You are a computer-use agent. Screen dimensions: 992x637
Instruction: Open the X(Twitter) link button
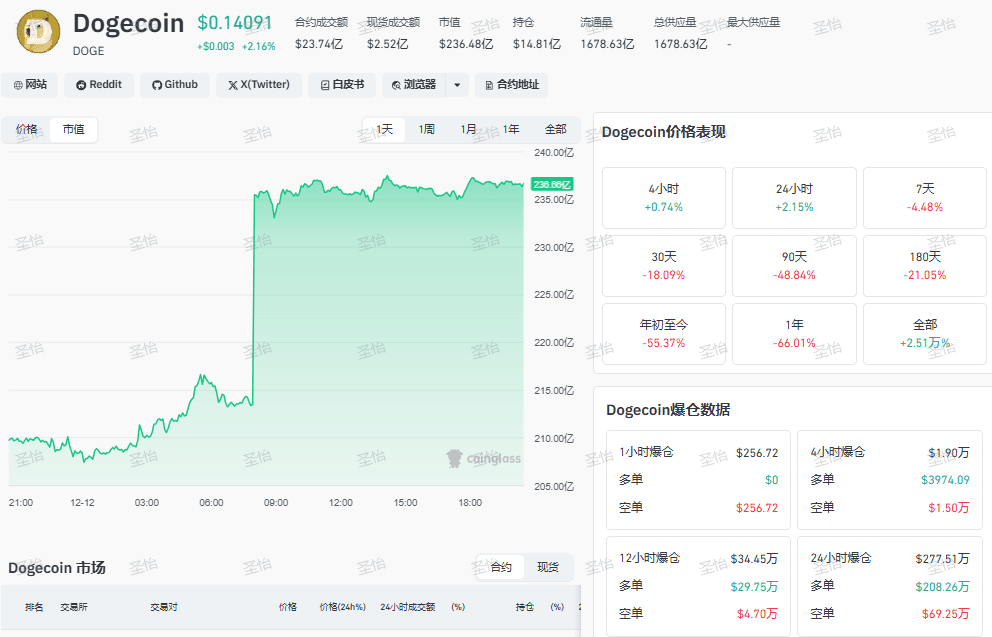(x=259, y=85)
